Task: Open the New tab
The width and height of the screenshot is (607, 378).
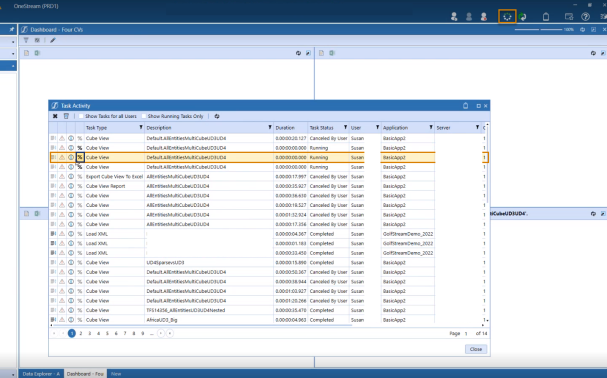Action: 116,374
